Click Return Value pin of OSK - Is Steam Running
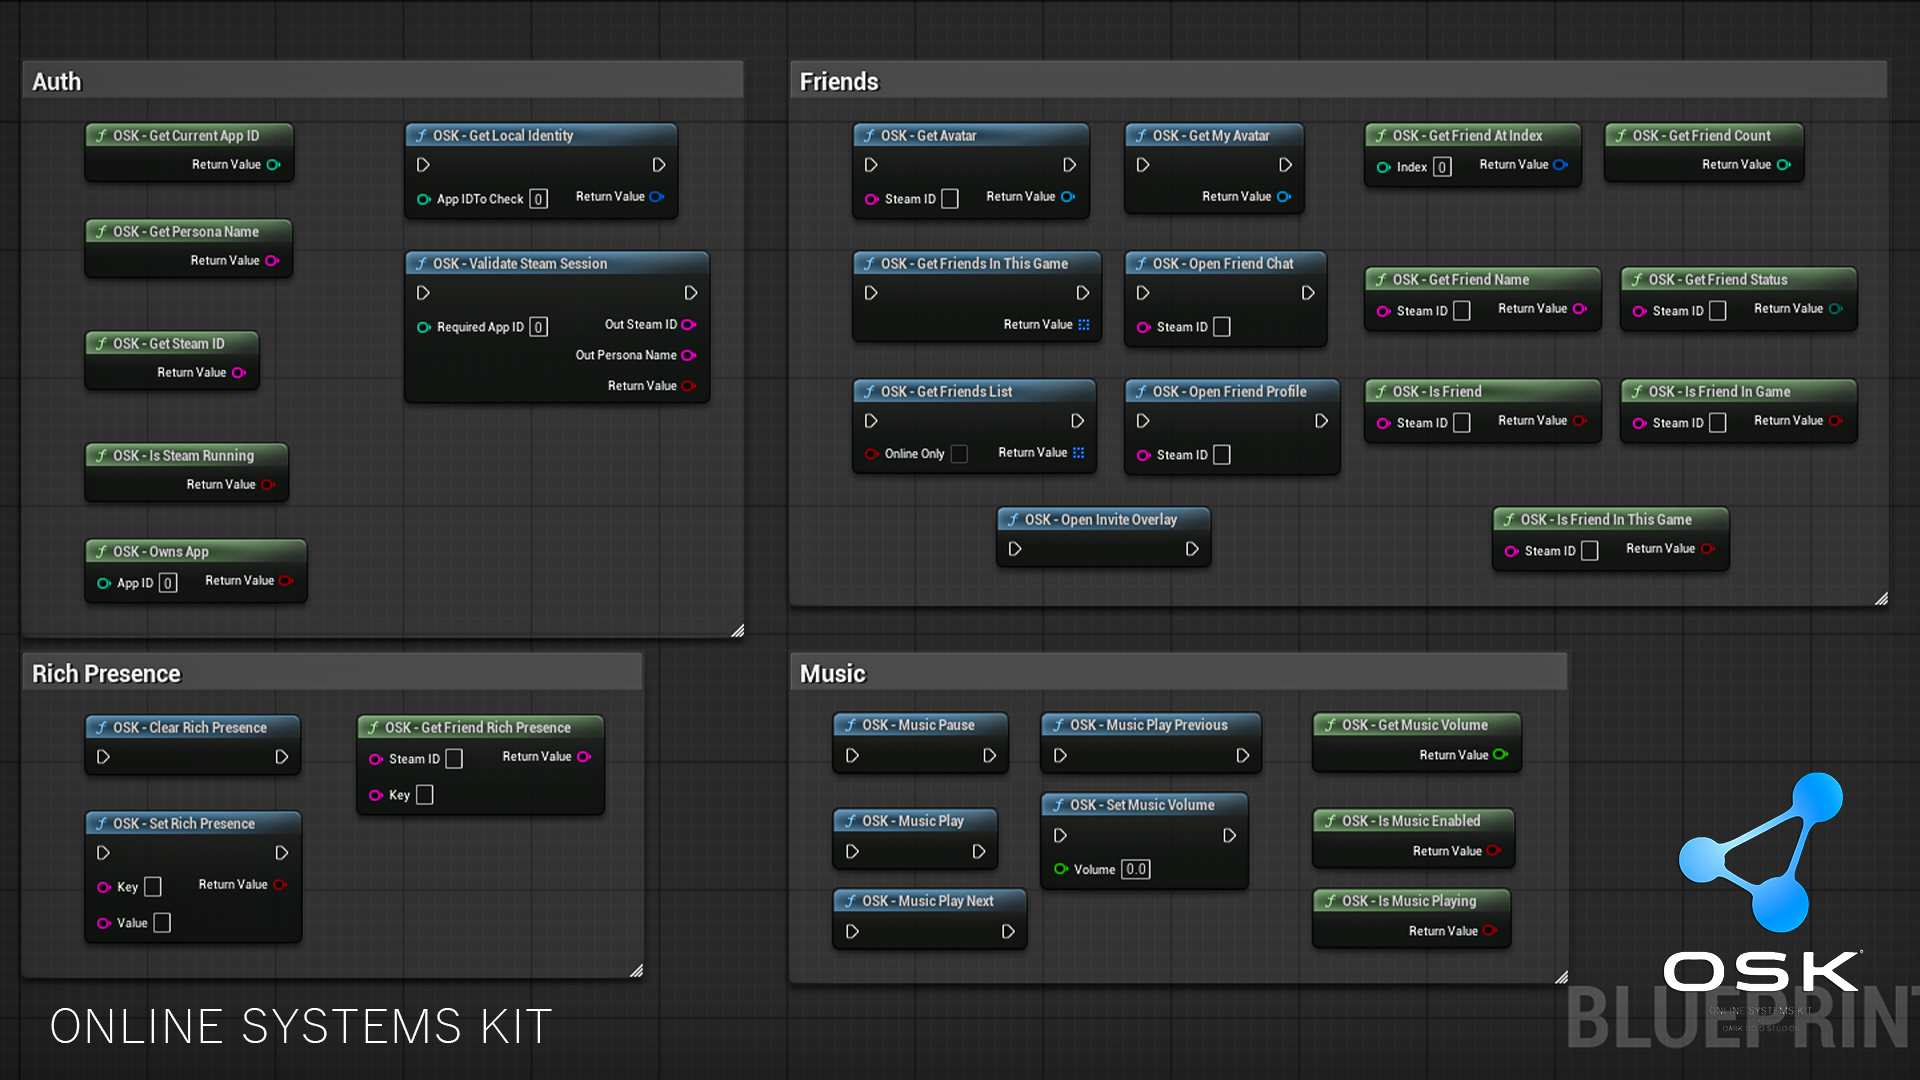Viewport: 1920px width, 1080px height. 268,484
